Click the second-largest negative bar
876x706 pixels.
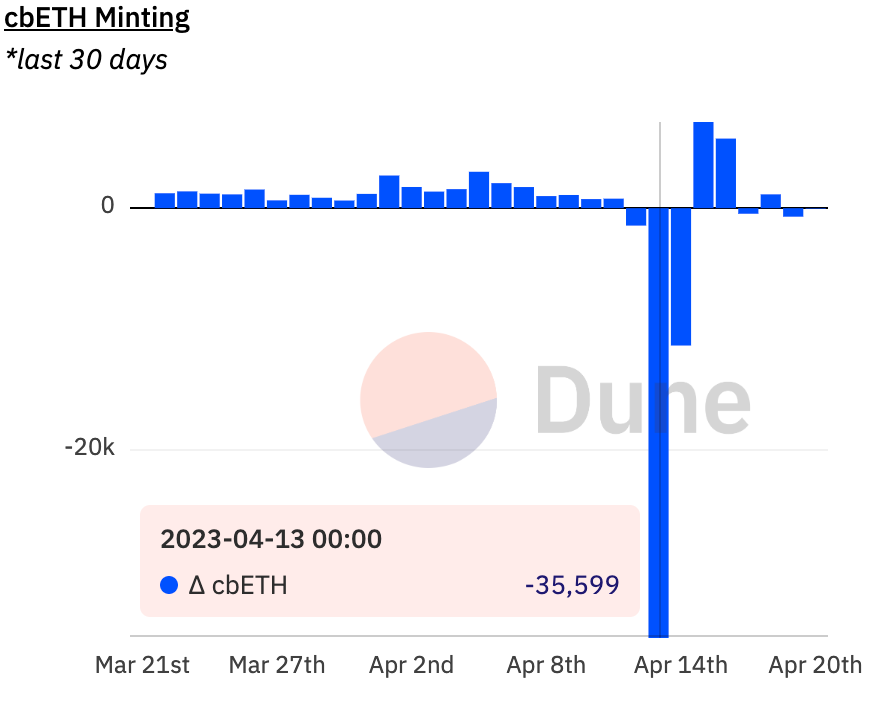tap(681, 276)
